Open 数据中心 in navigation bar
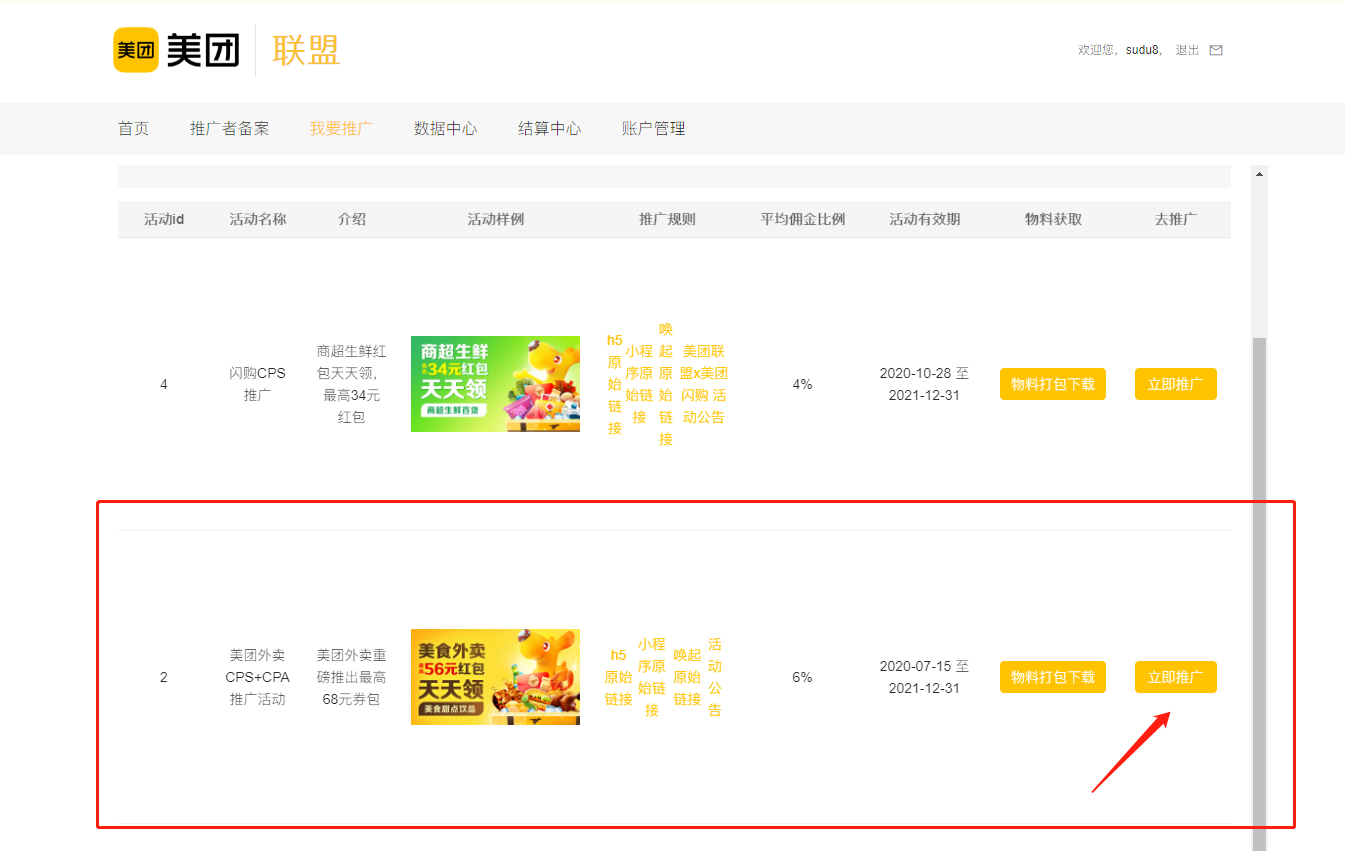 point(445,128)
